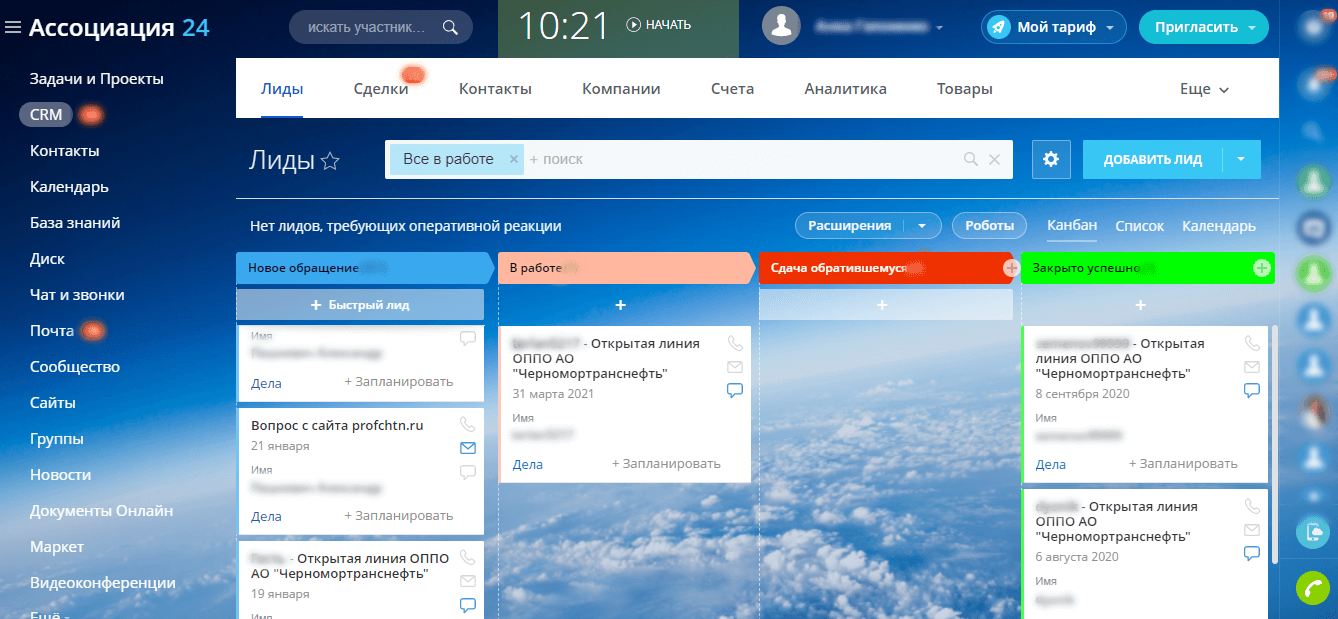Expand the ДОБАВИТЬ ЛИД dropdown arrow
The height and width of the screenshot is (619, 1338).
tap(1242, 159)
